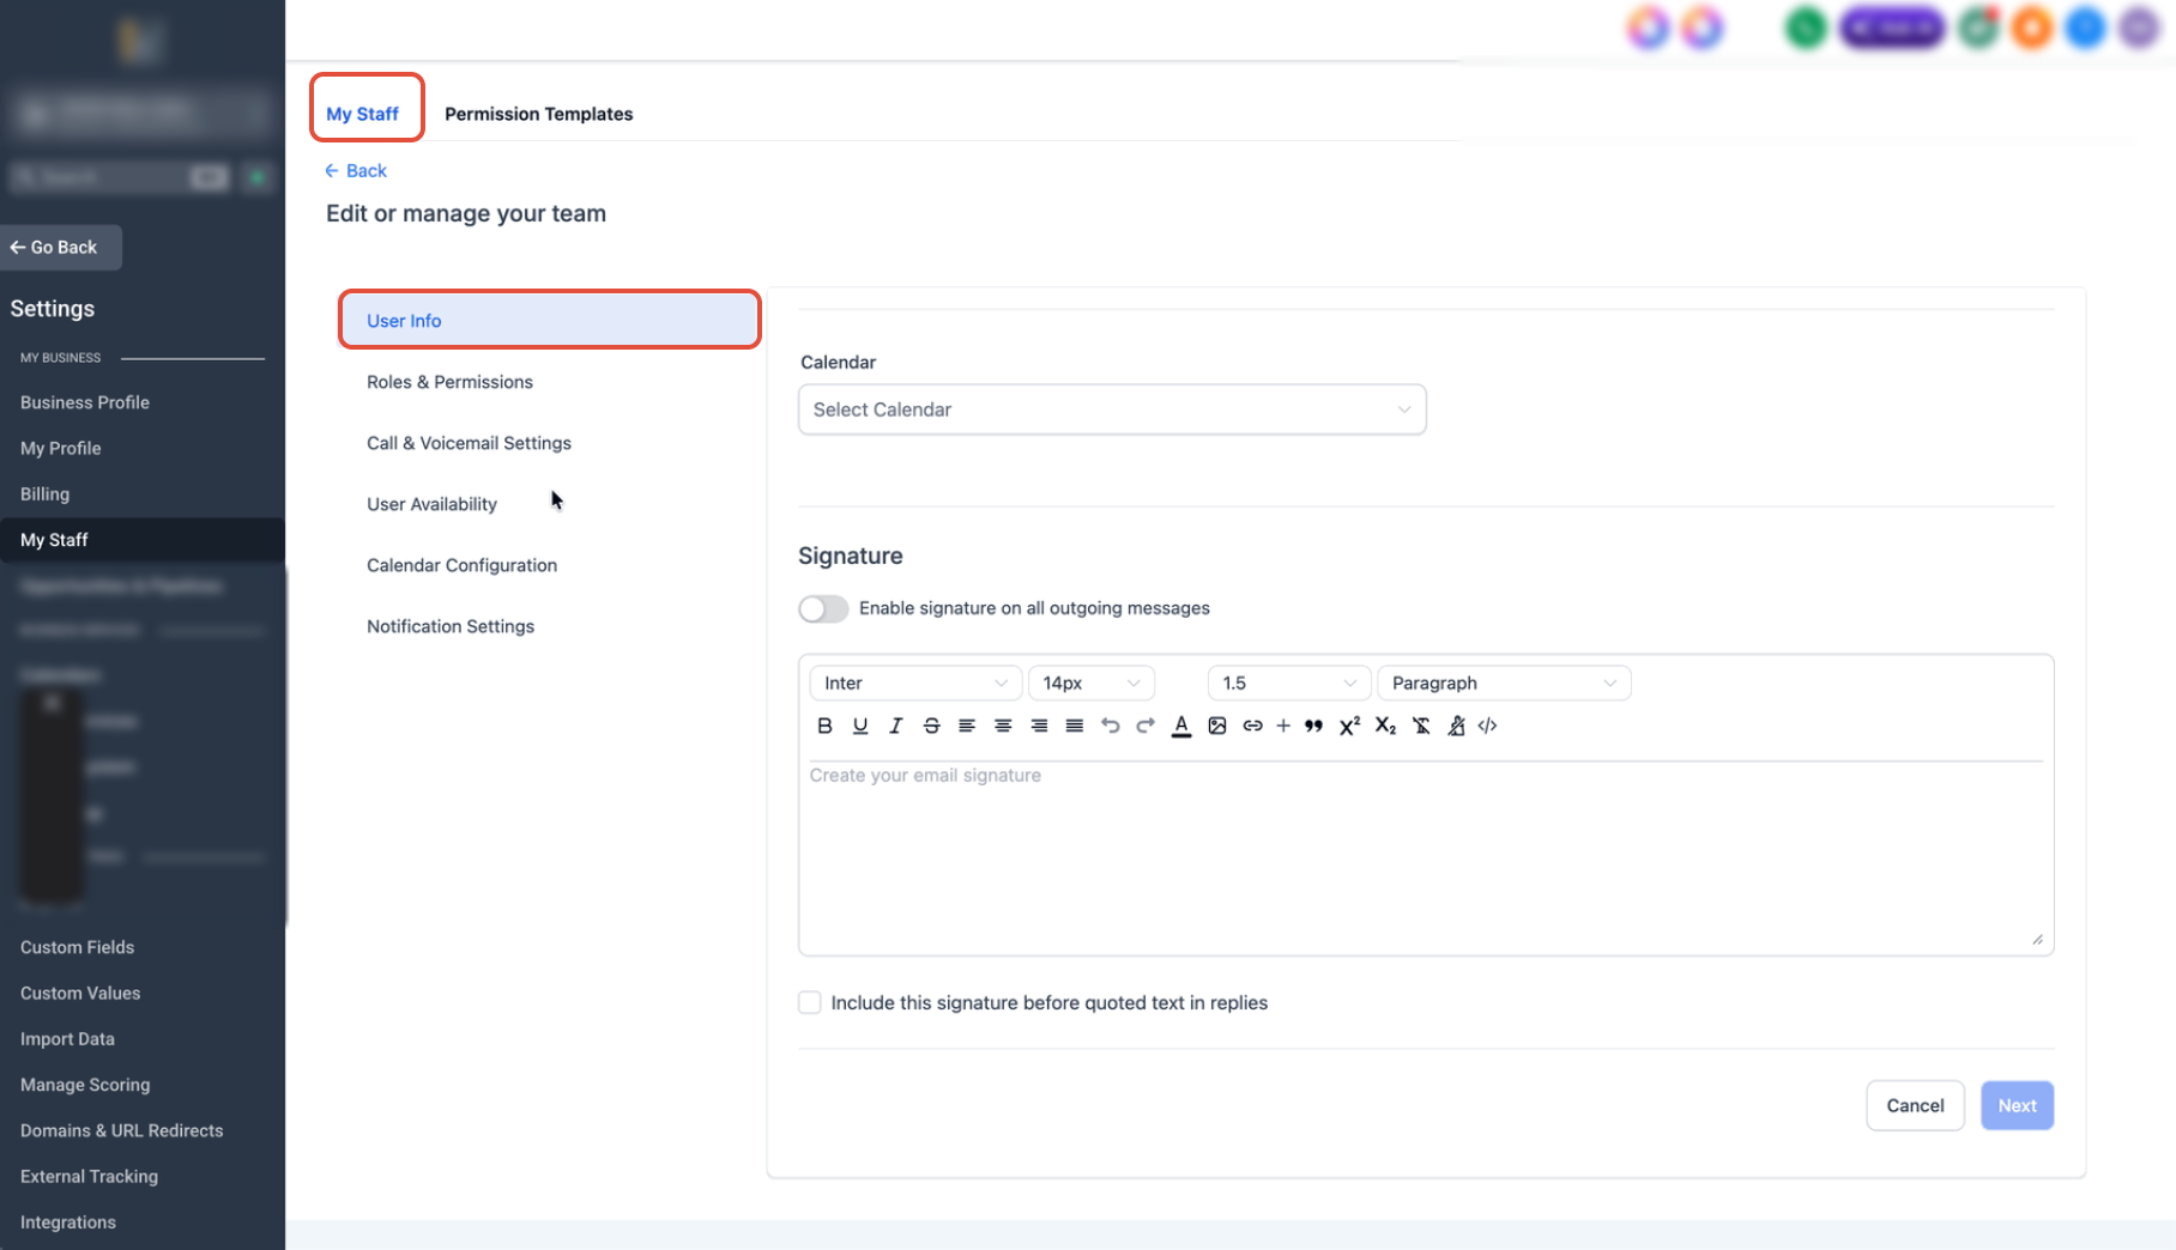Open the Select Calendar dropdown

1112,410
